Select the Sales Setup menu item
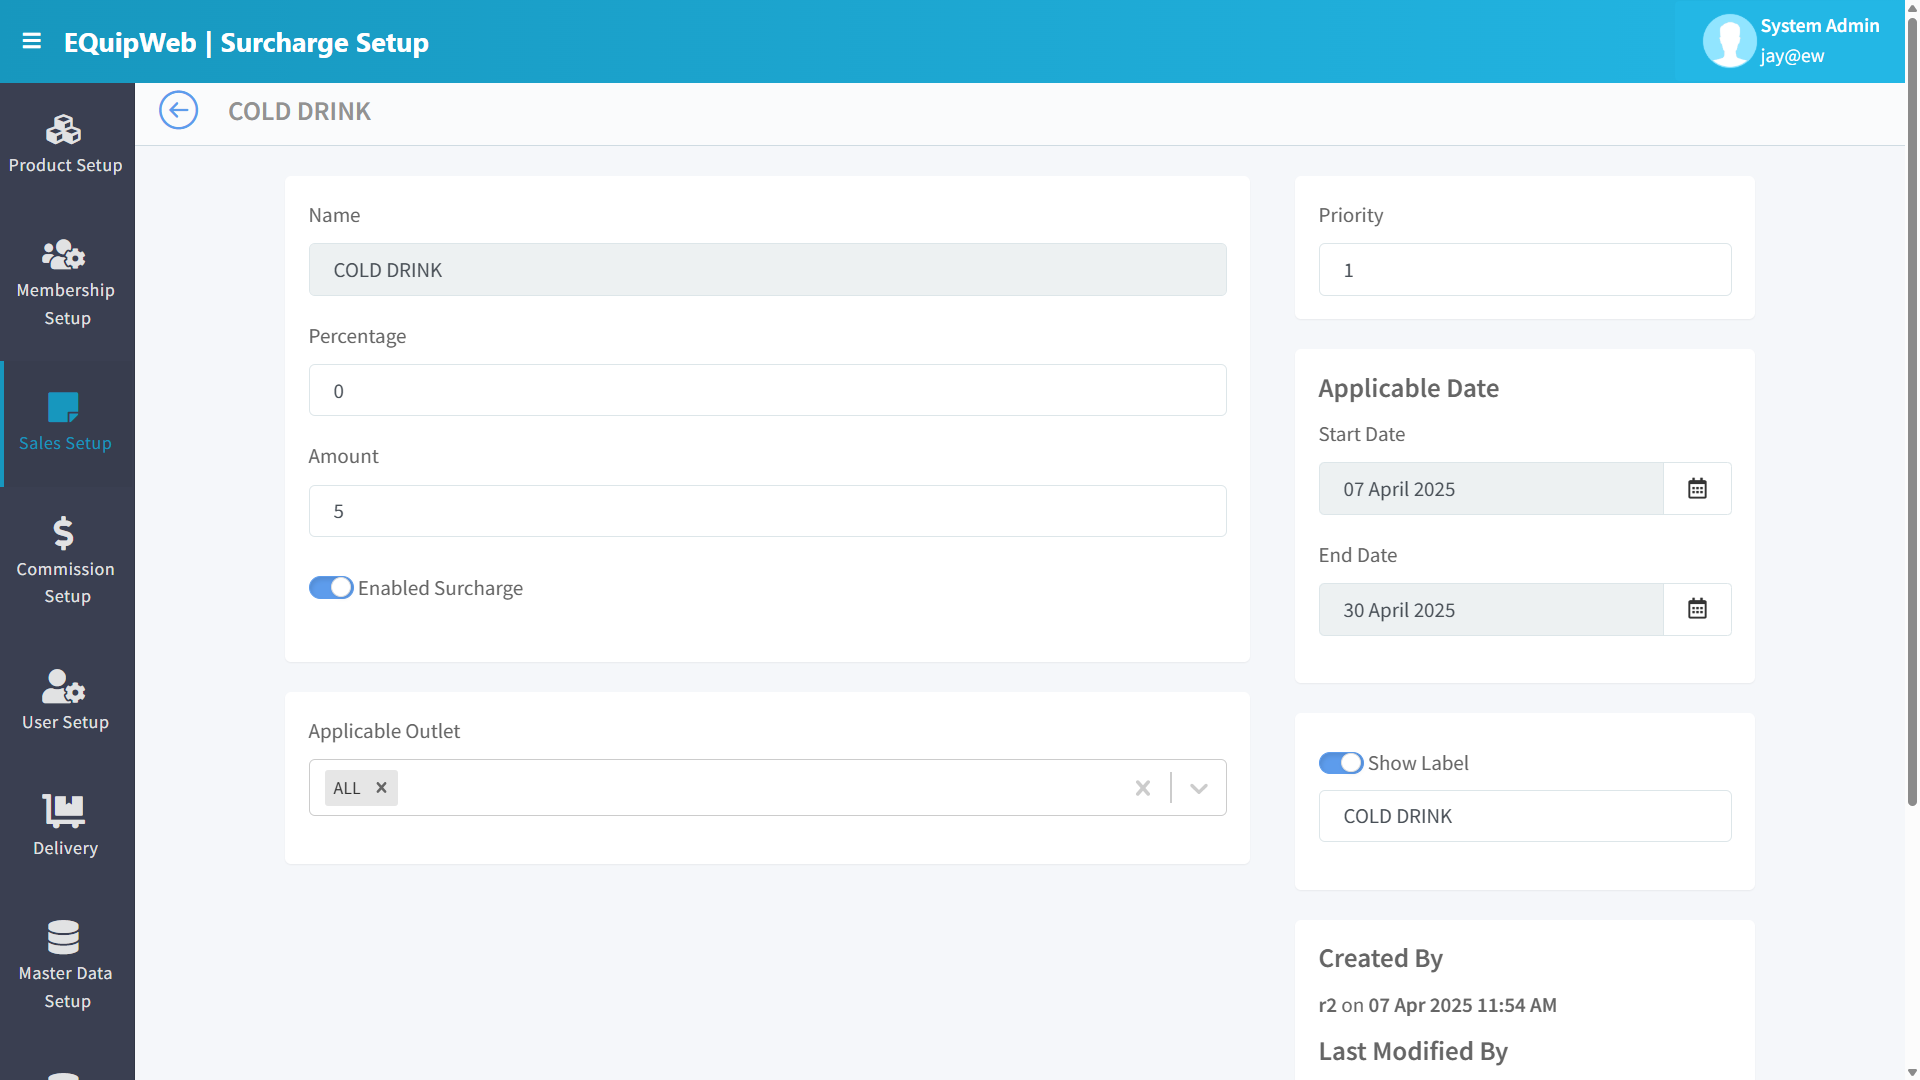The height and width of the screenshot is (1080, 1920). (x=66, y=423)
